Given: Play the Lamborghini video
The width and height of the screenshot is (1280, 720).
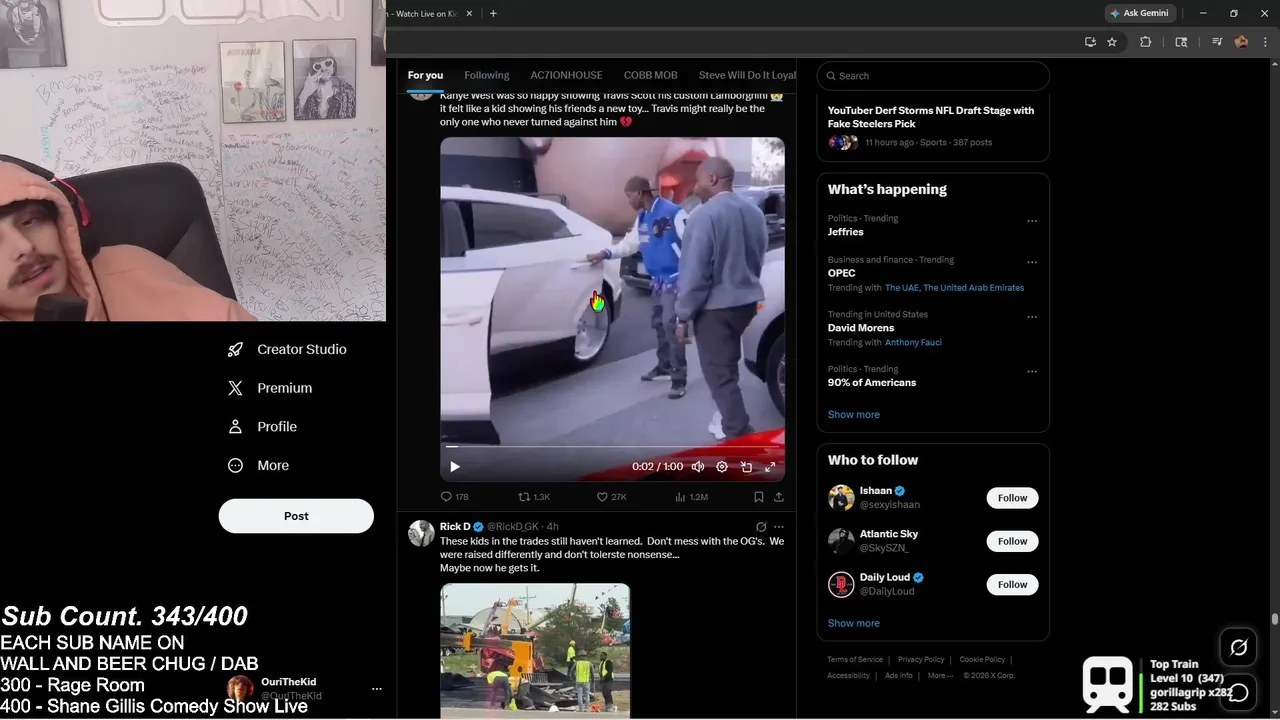Looking at the screenshot, I should [x=455, y=467].
